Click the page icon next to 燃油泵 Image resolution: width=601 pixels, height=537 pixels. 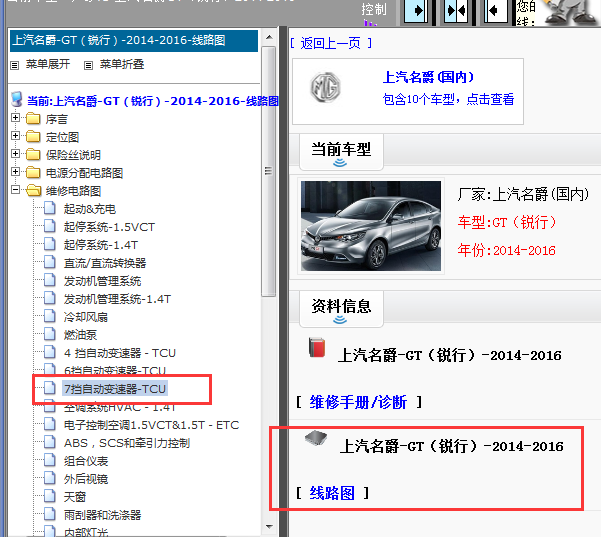(49, 334)
